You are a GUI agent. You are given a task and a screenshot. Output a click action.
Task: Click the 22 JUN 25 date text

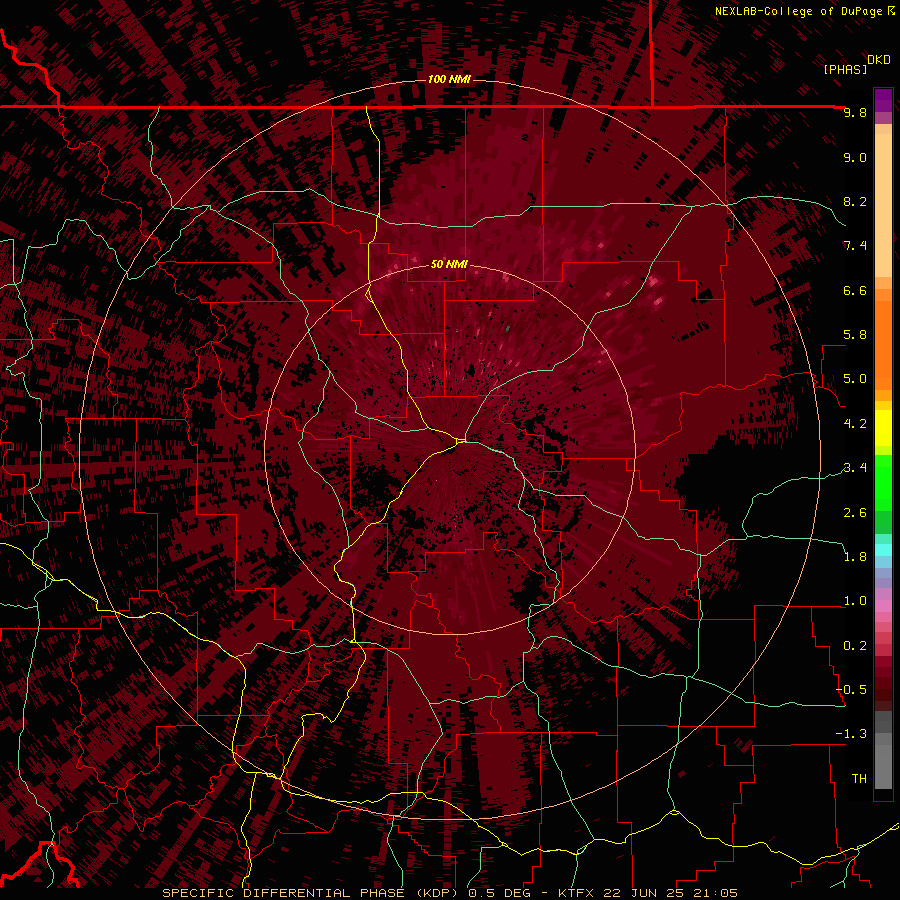click(x=644, y=893)
